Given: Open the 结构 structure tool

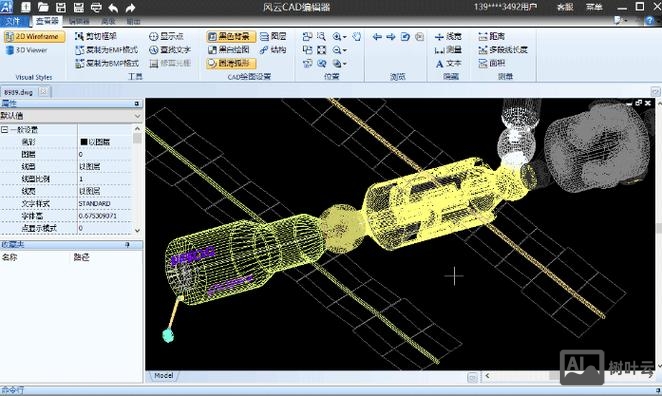Looking at the screenshot, I should (x=273, y=50).
